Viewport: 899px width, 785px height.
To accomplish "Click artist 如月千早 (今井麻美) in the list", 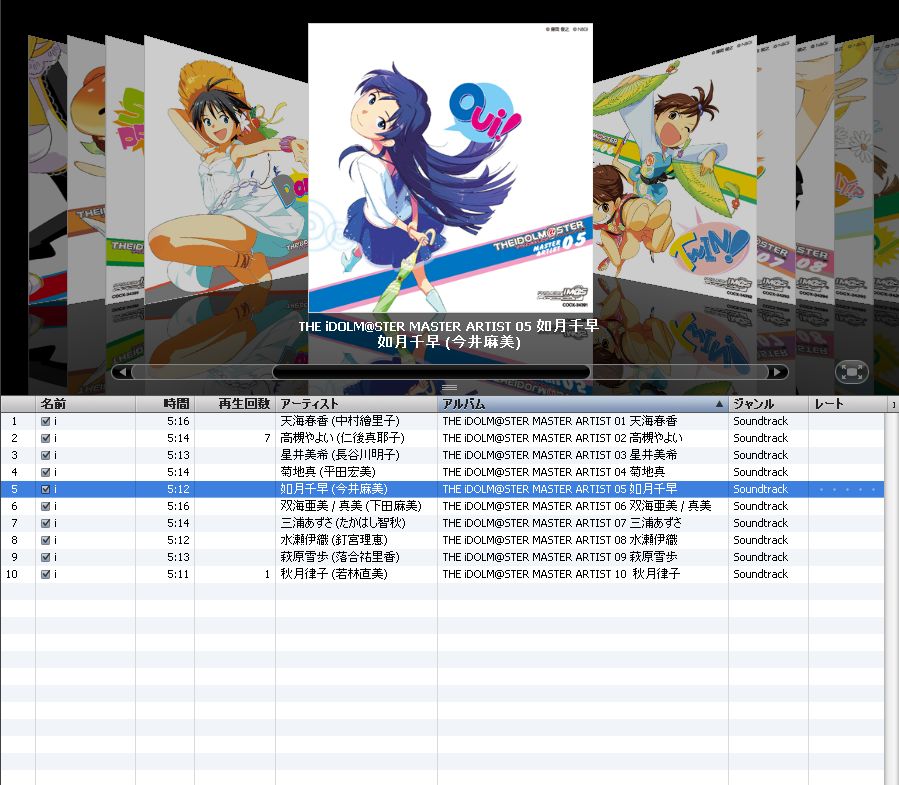I will tap(334, 489).
